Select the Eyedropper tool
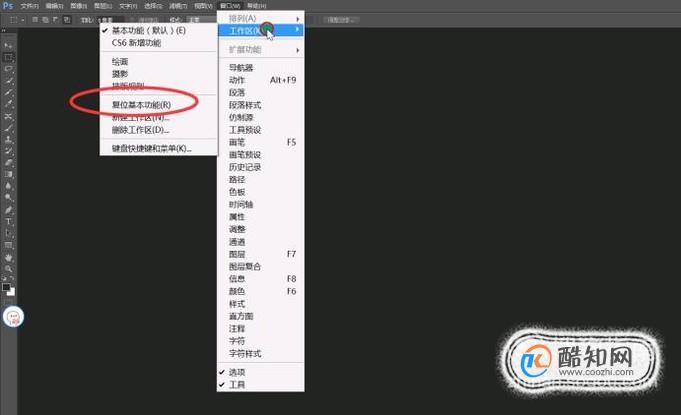Screen dimensions: 681x415 point(8,104)
